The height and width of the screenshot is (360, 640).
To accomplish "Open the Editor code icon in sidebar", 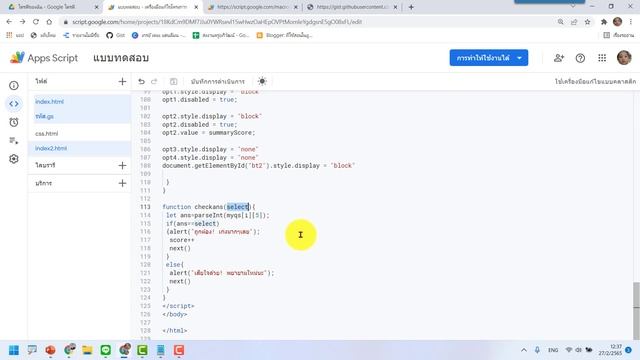I will point(14,104).
